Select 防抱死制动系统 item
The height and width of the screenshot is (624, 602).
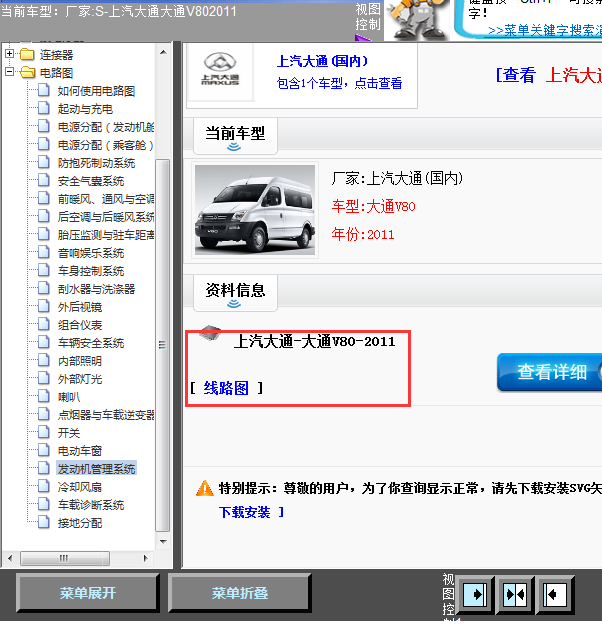pos(96,163)
